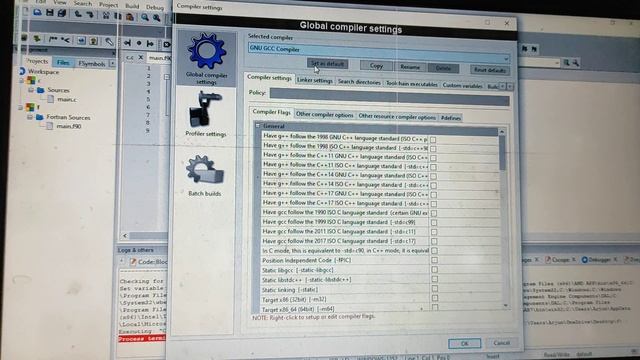Viewport: 640px width, 360px height.
Task: Switch to the Files management tab
Action: pyautogui.click(x=62, y=62)
